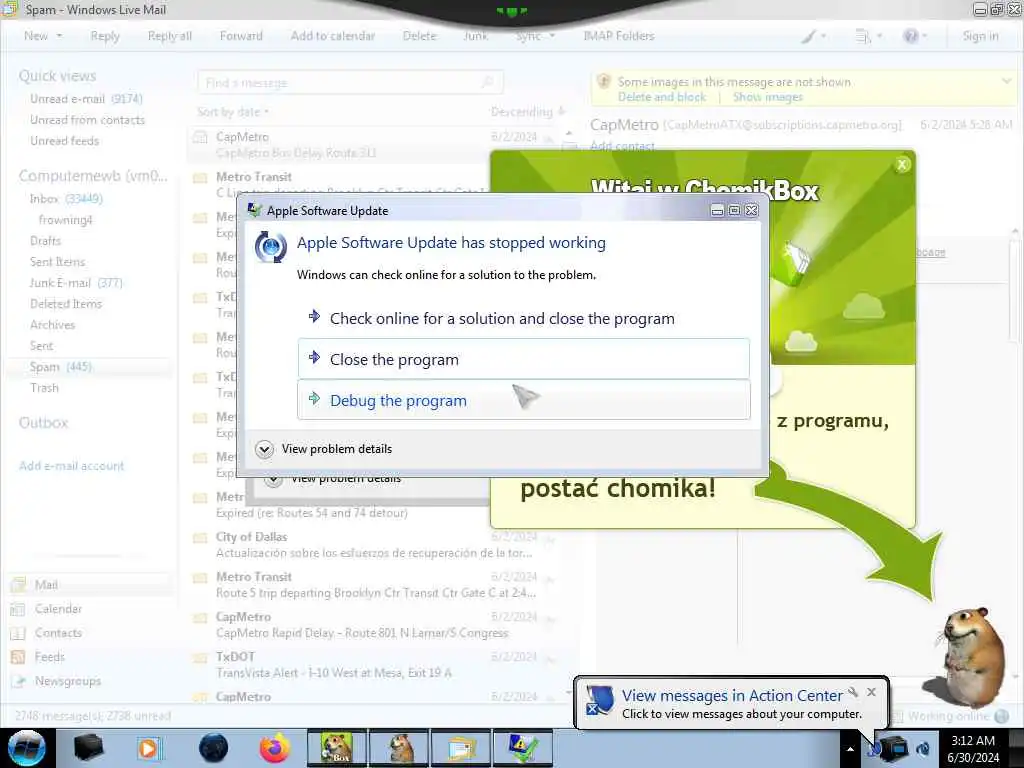Image resolution: width=1024 pixels, height=768 pixels.
Task: Open View messages in Action Center link
Action: (x=732, y=696)
